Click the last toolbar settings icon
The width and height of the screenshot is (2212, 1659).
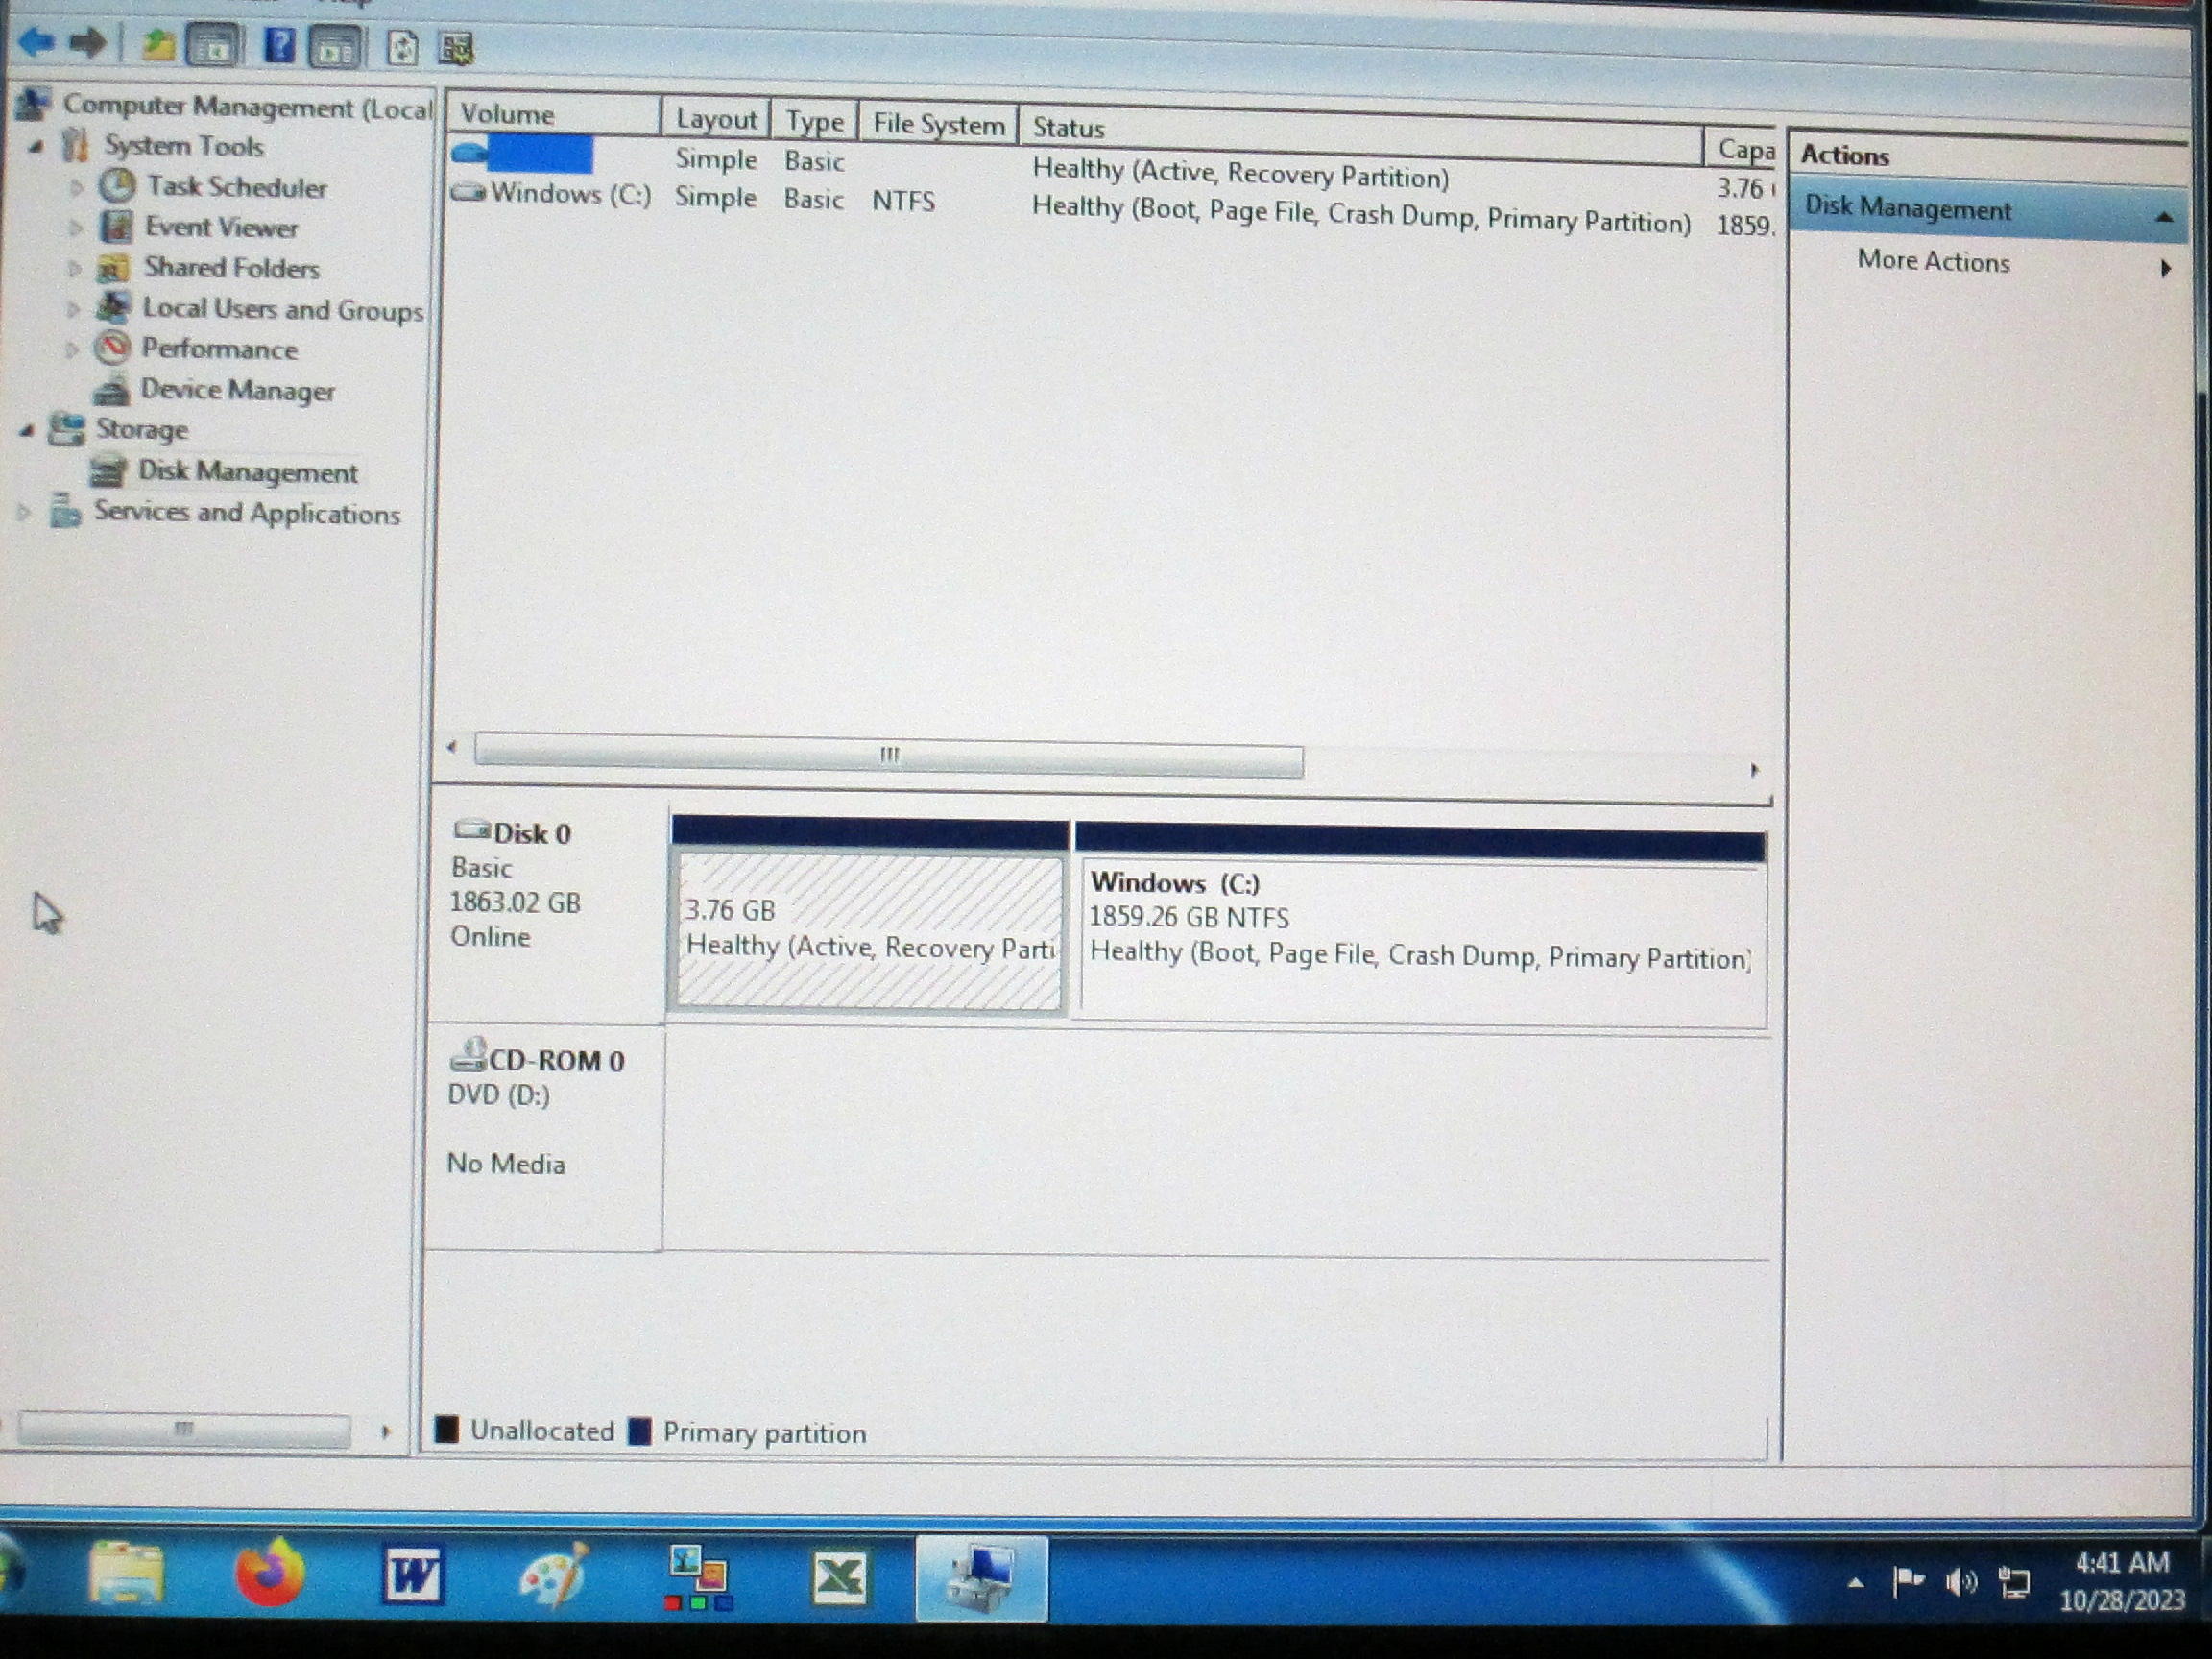pos(456,49)
